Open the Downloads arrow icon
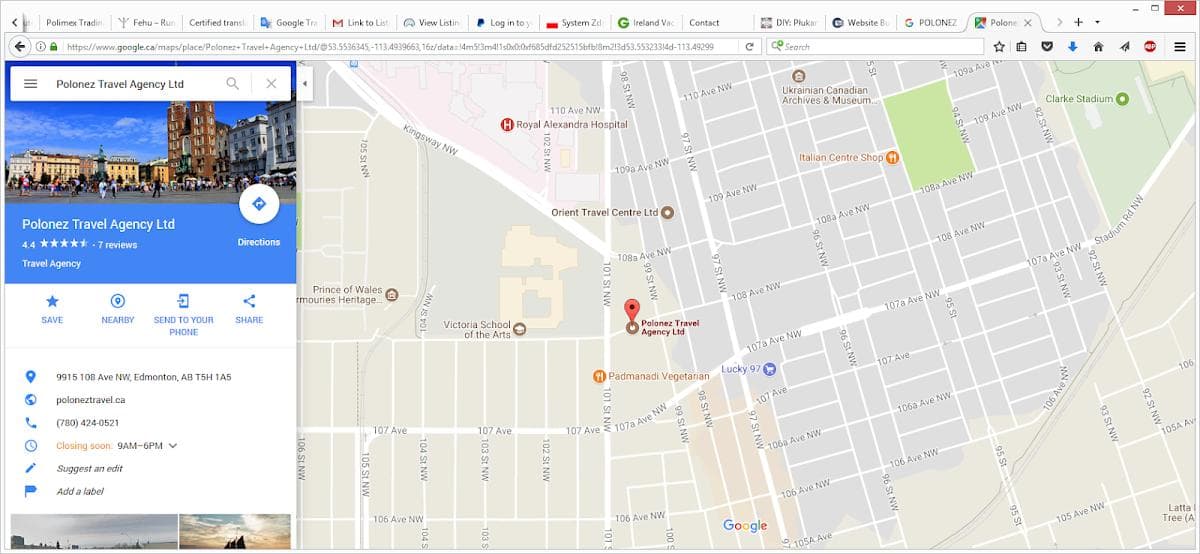The width and height of the screenshot is (1200, 554). click(x=1073, y=46)
